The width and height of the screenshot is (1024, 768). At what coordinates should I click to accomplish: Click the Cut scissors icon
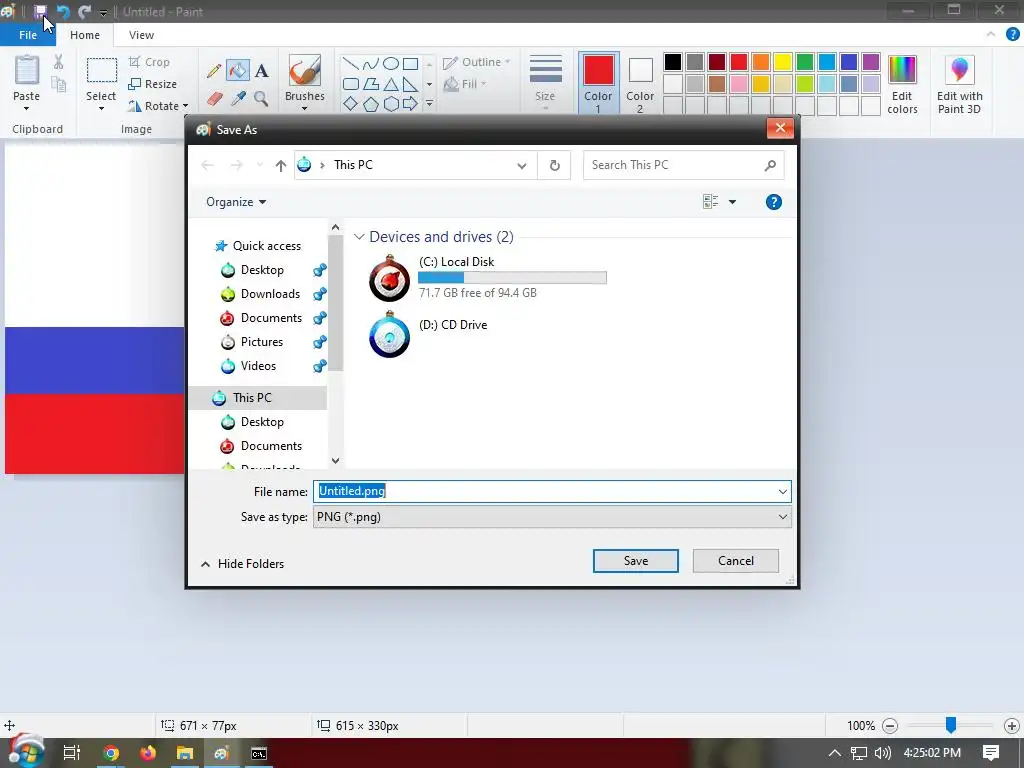(59, 62)
